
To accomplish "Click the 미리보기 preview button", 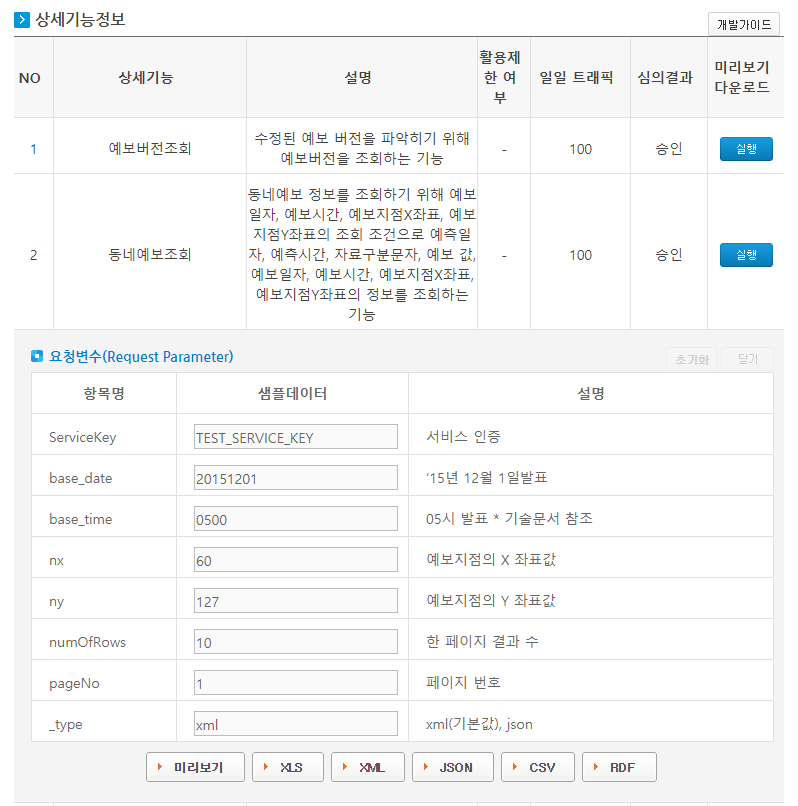I will tap(195, 767).
